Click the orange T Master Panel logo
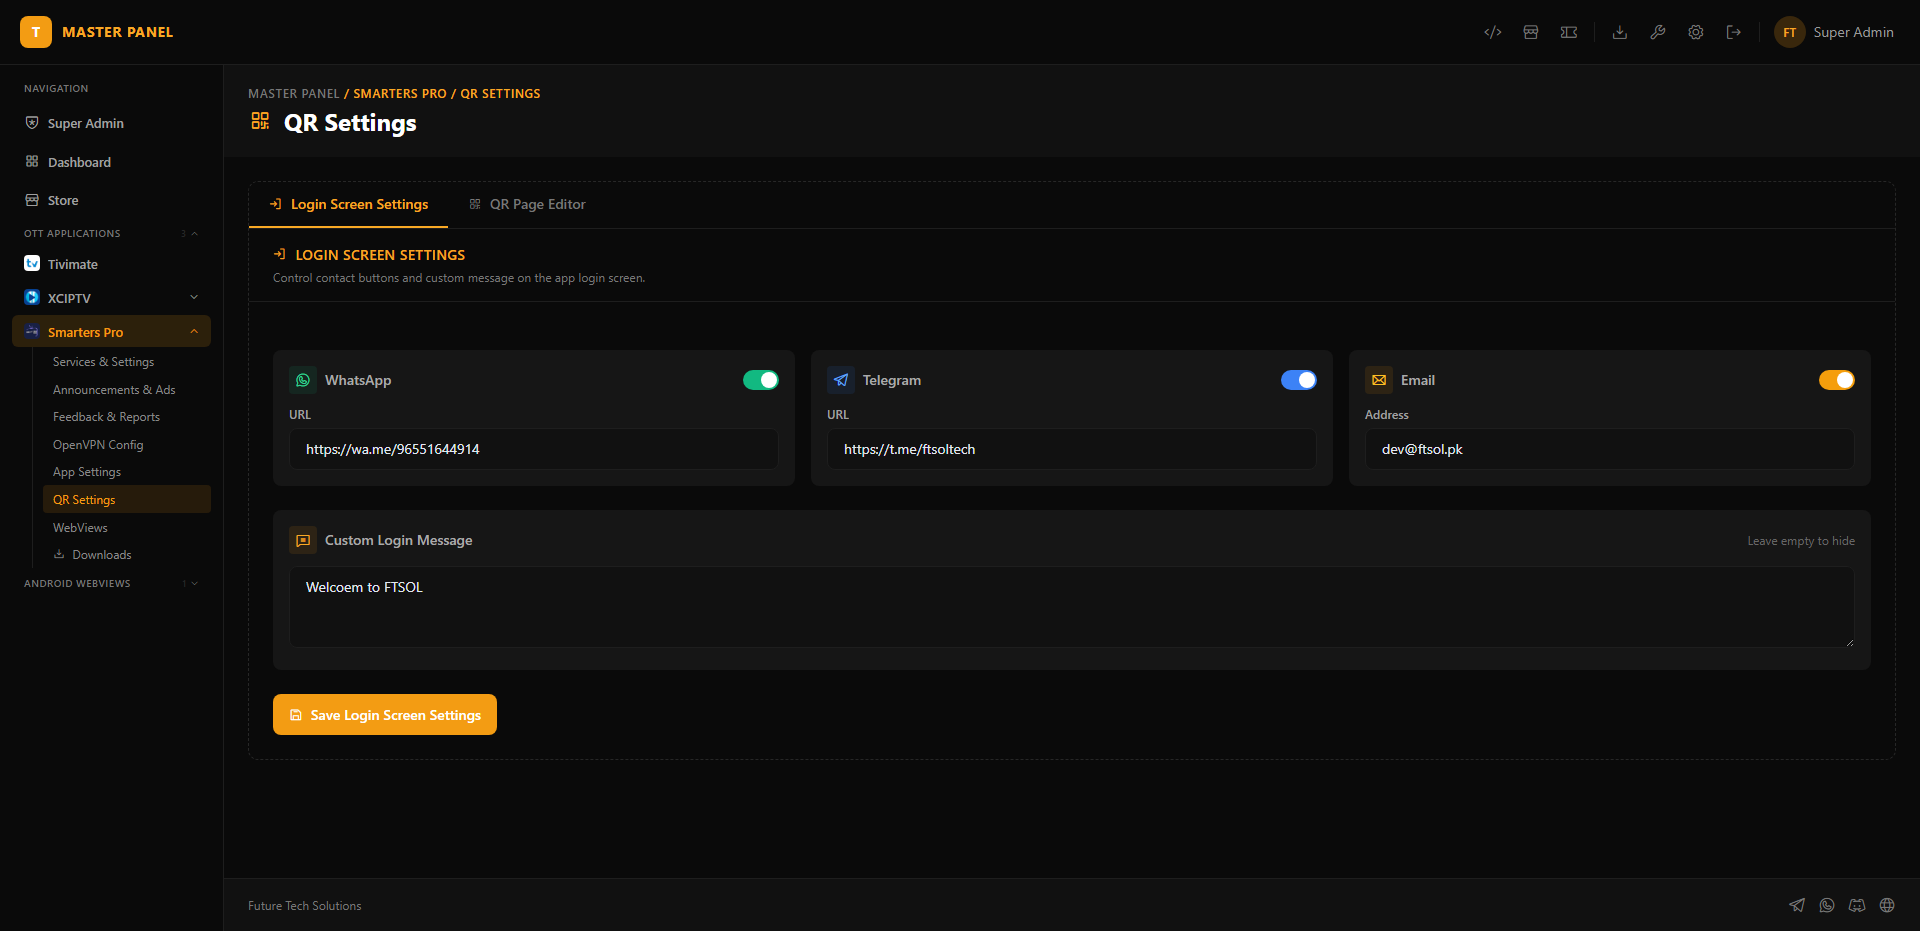Viewport: 1920px width, 931px height. pos(36,32)
